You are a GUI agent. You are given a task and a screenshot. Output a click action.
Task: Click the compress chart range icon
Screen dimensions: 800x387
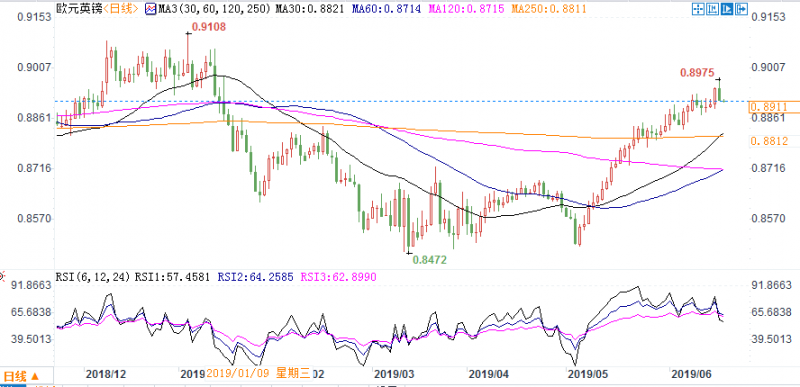click(713, 9)
